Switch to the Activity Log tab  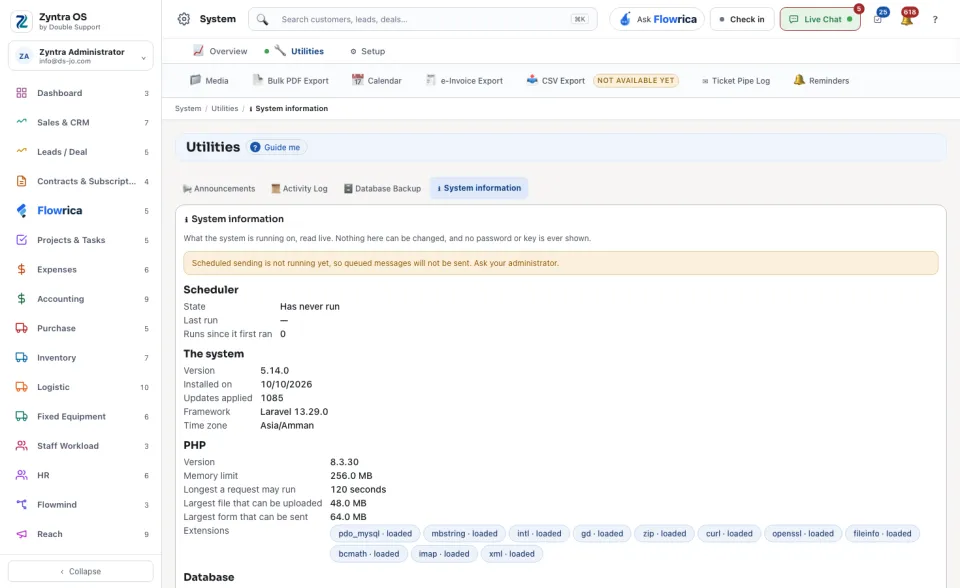click(x=299, y=189)
